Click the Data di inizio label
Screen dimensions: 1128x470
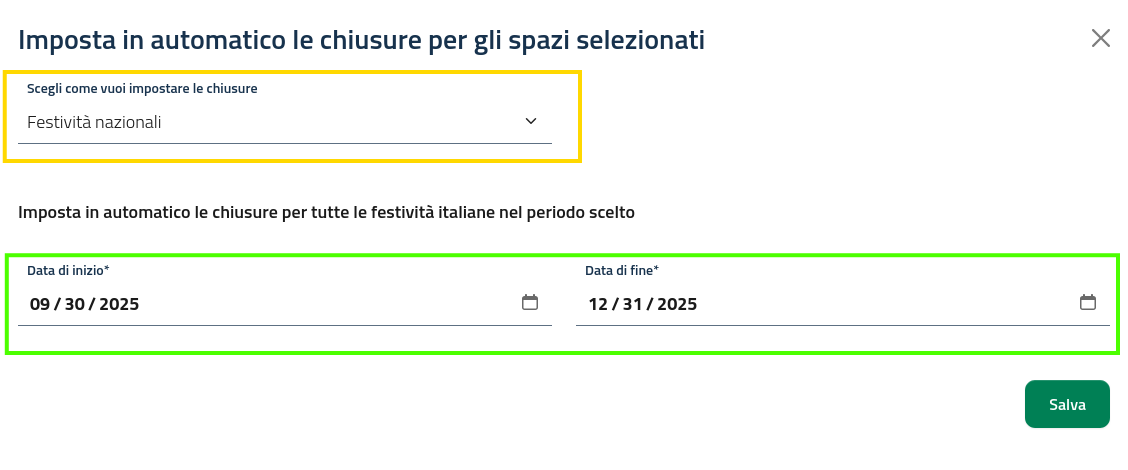[x=68, y=271]
